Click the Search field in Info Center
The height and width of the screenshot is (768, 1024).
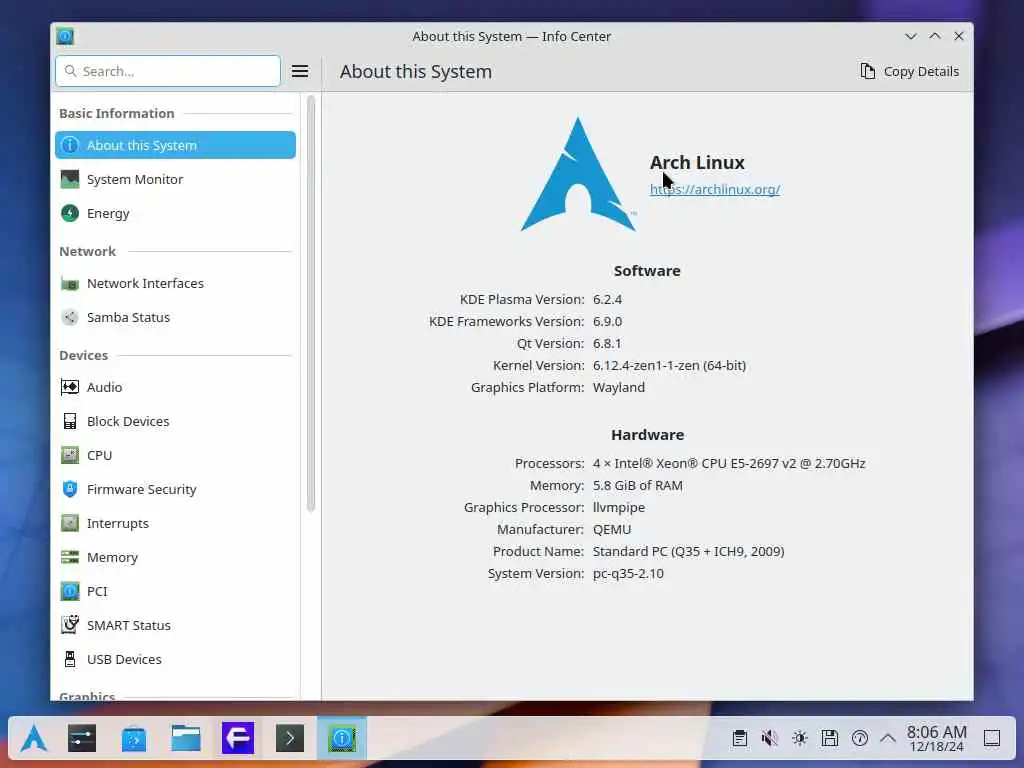168,71
